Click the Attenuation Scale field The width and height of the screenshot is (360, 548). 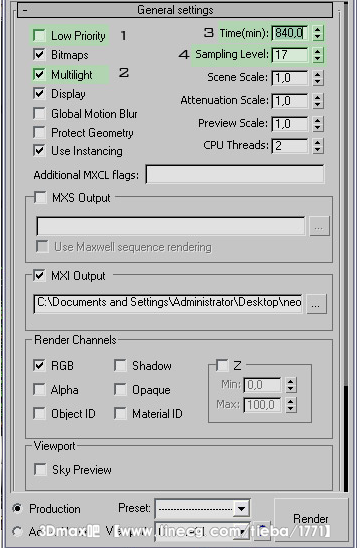290,101
